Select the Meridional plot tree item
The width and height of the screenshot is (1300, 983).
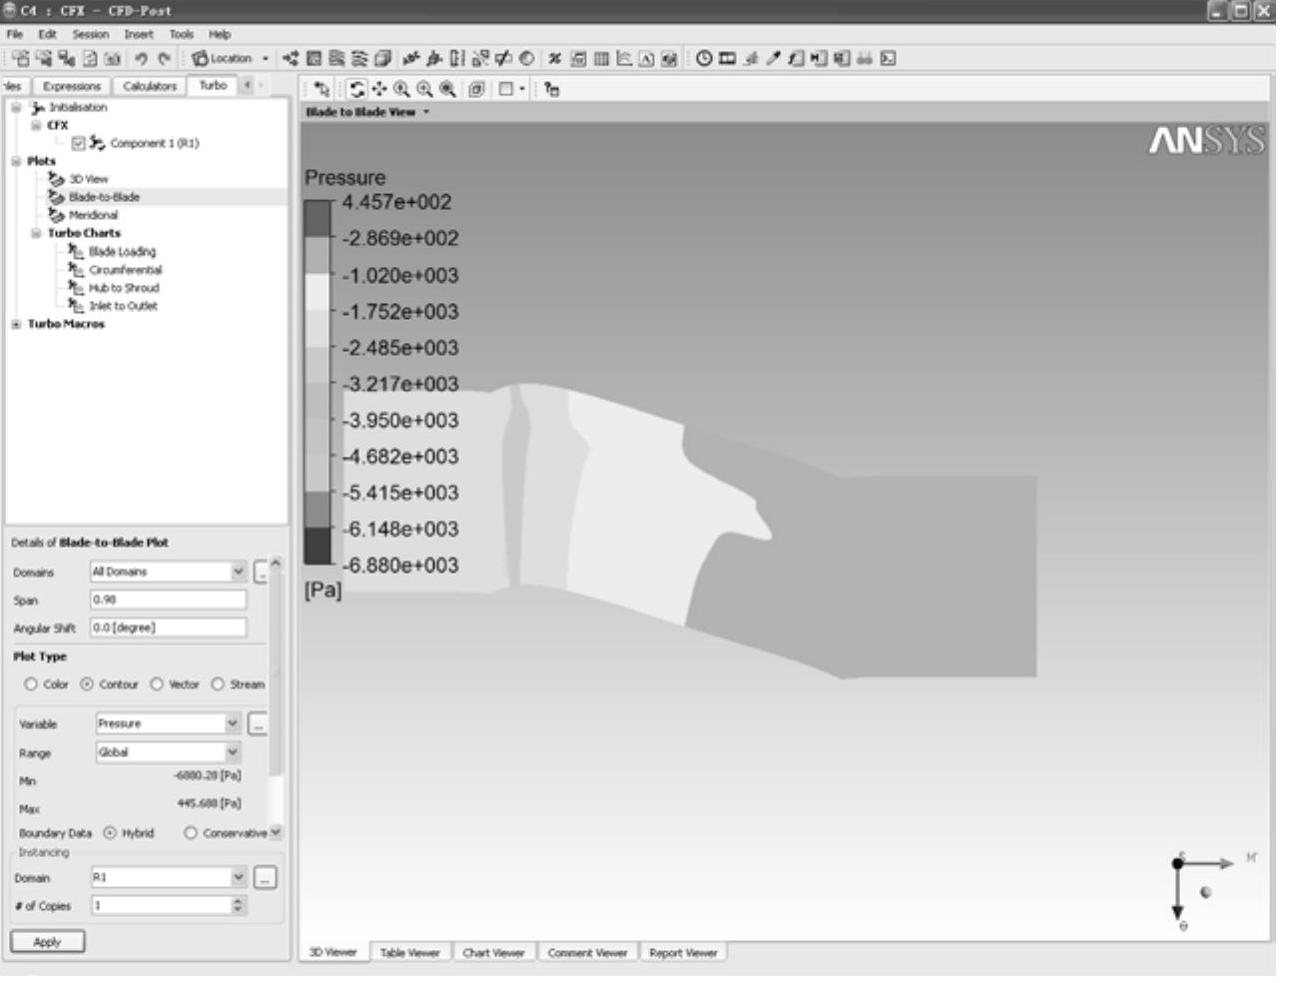click(93, 215)
